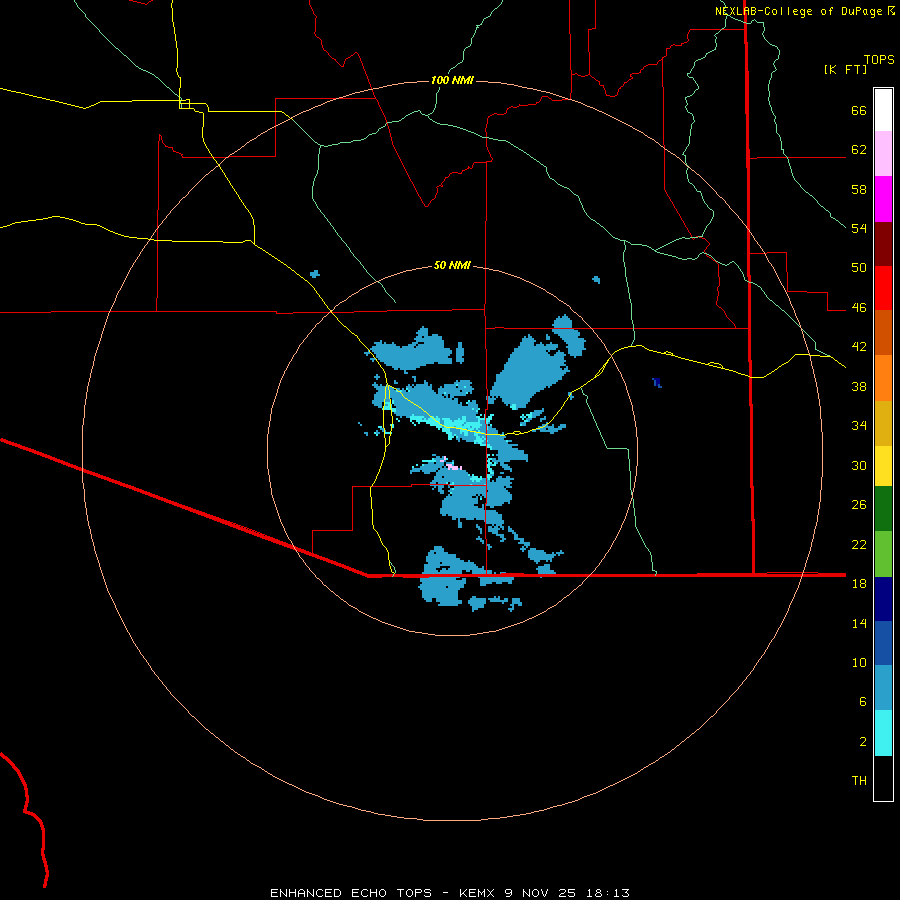This screenshot has width=900, height=900.
Task: Click the bright red 46-50 kft legend swatch
Action: [883, 288]
